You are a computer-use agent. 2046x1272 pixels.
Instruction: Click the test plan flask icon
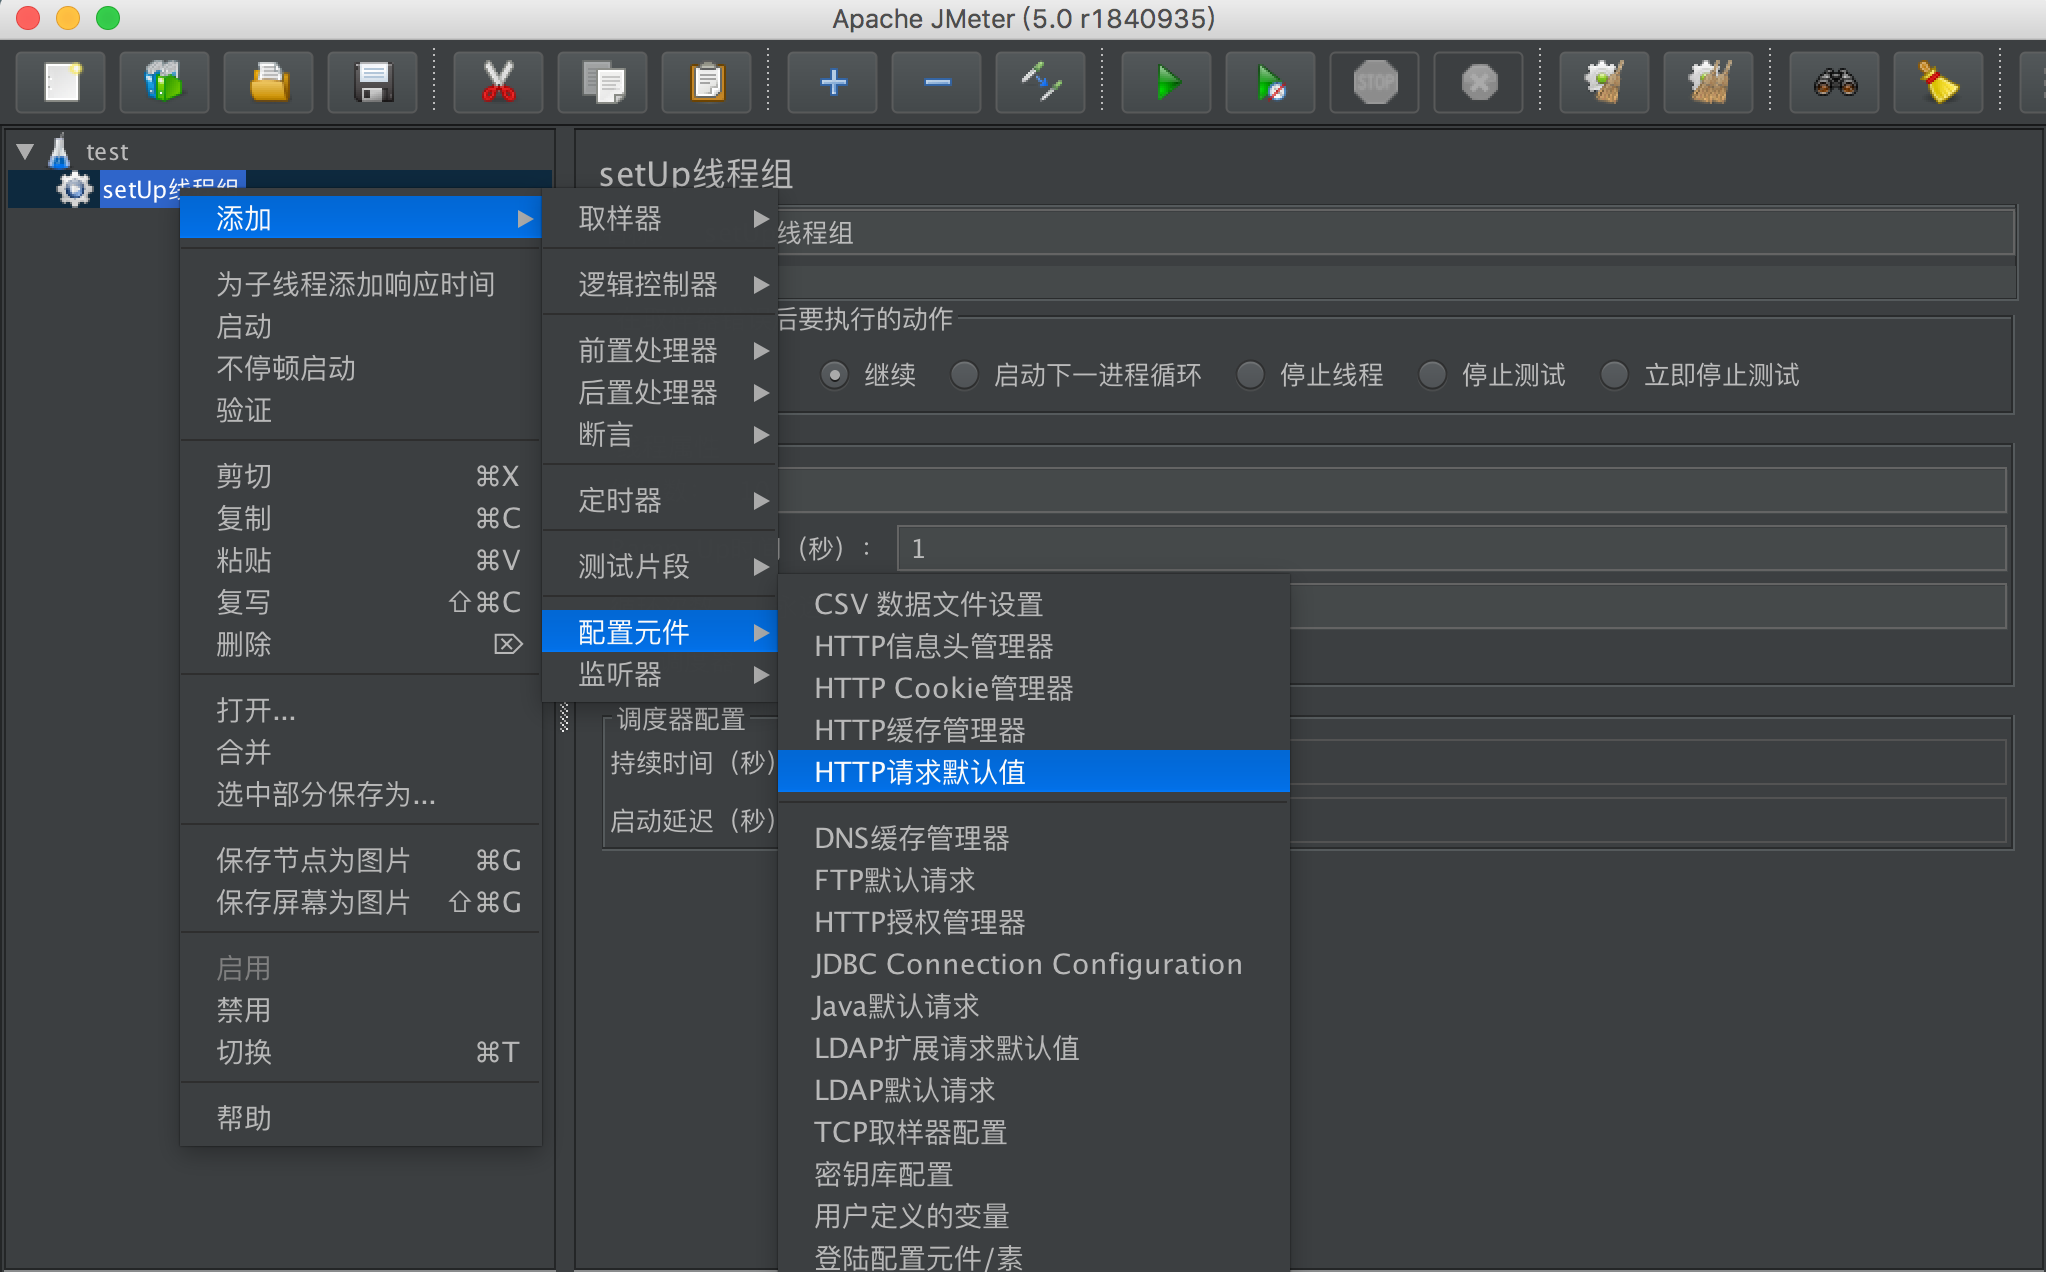[x=60, y=151]
